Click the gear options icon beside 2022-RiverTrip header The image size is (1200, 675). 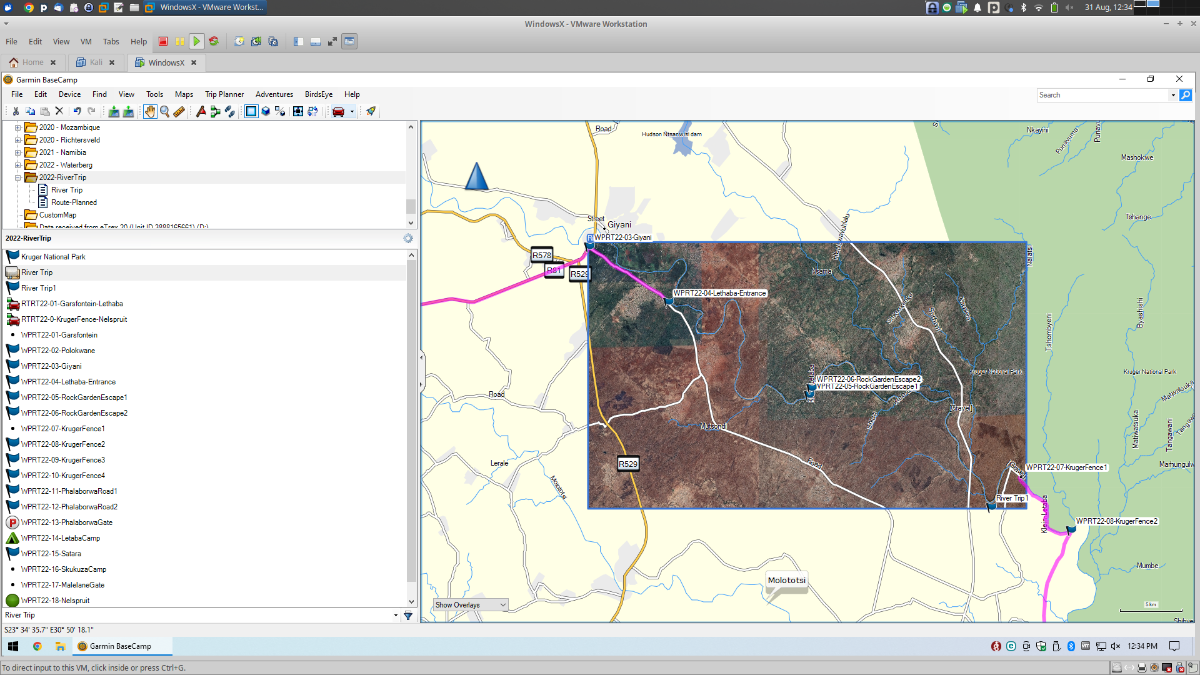coord(408,238)
